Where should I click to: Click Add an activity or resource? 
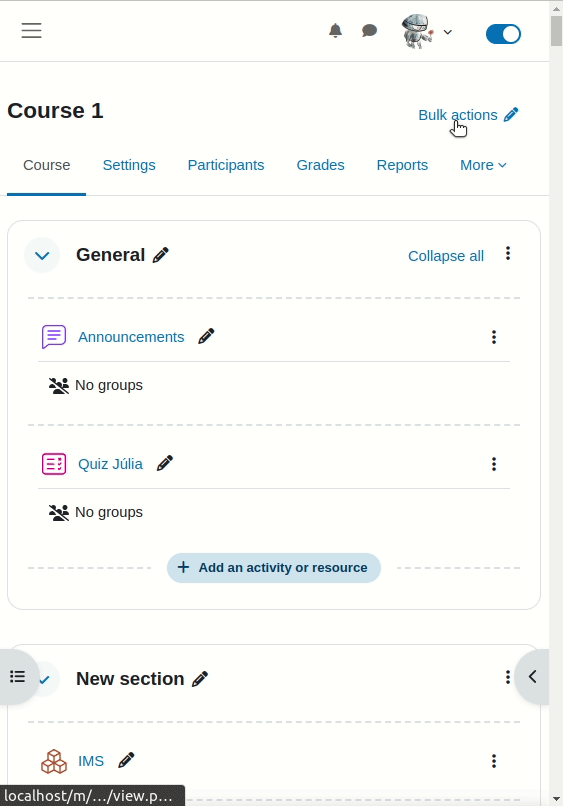pyautogui.click(x=274, y=568)
